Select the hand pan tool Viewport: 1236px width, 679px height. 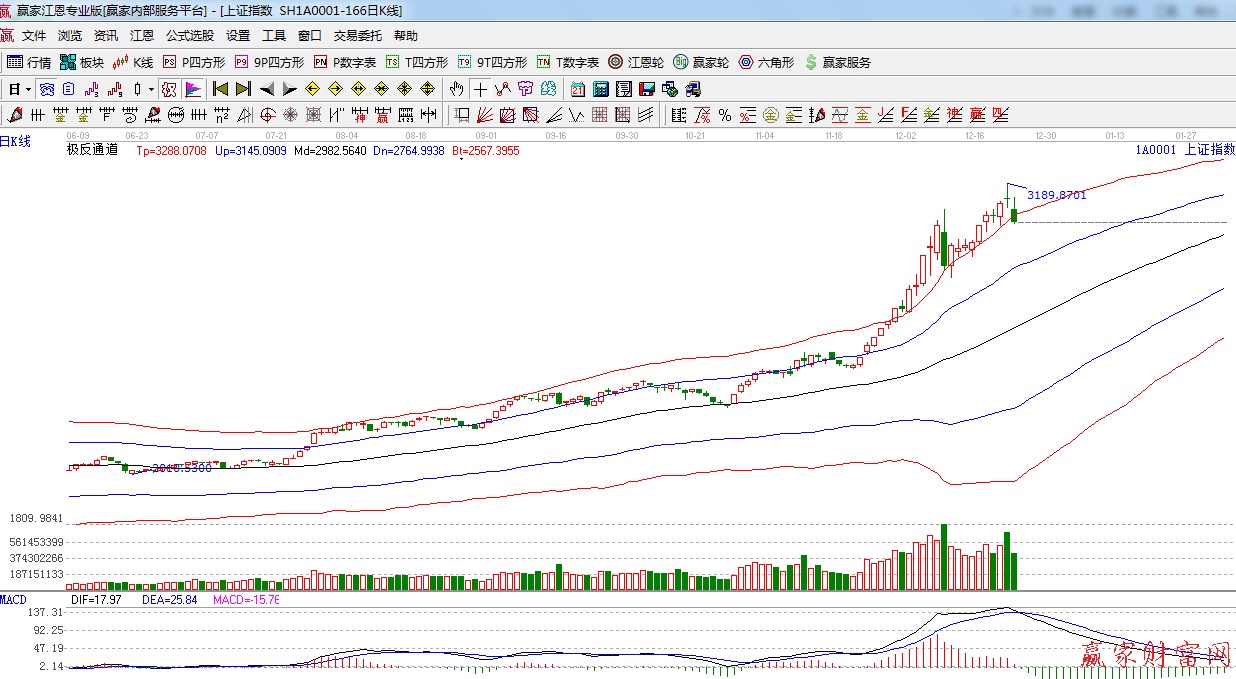457,89
